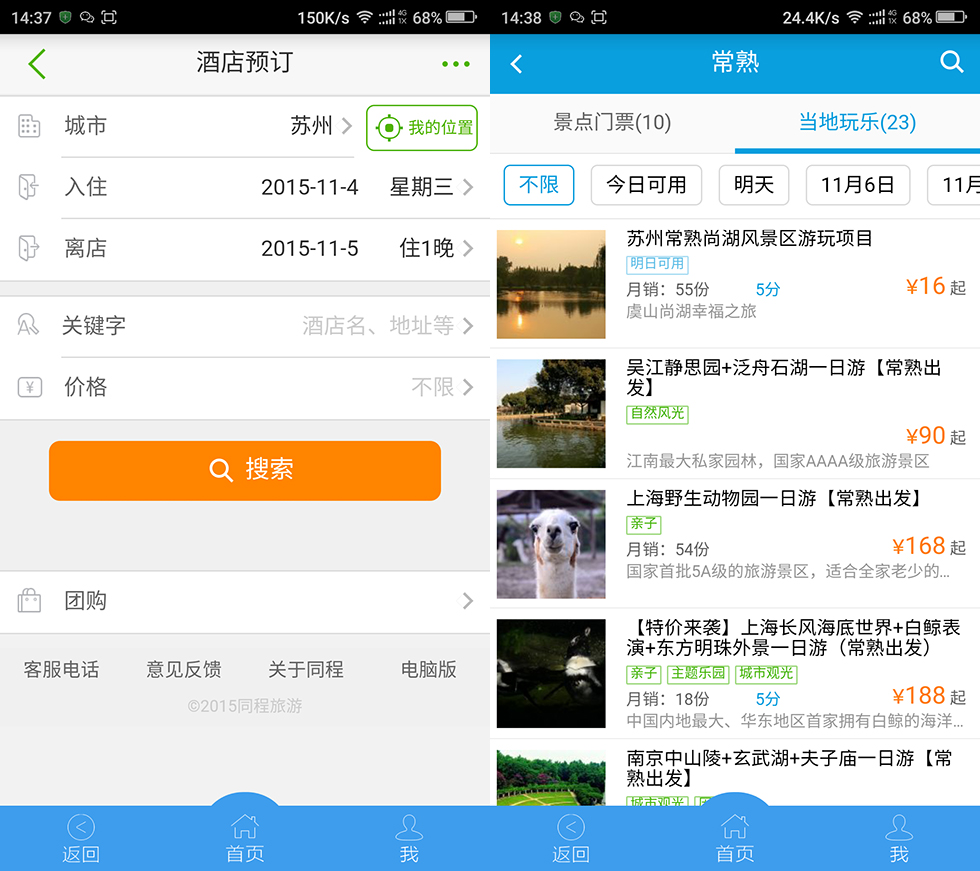
Task: Select the 明天 filter
Action: [754, 185]
